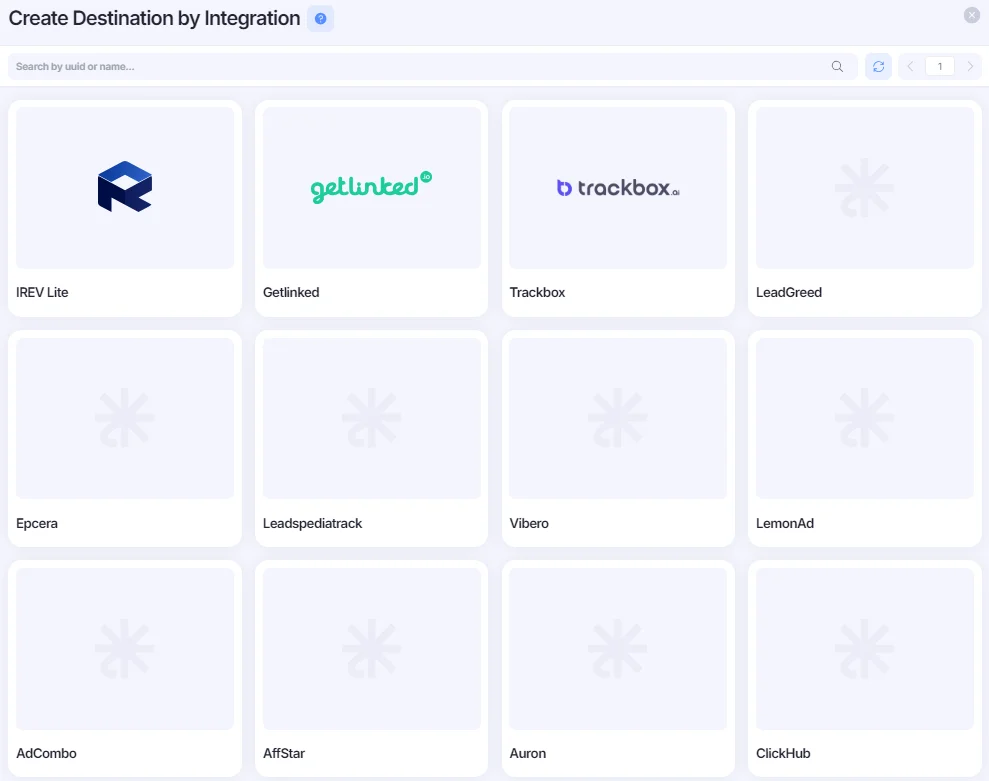The image size is (989, 781).
Task: Click the help question mark icon
Action: pyautogui.click(x=320, y=18)
